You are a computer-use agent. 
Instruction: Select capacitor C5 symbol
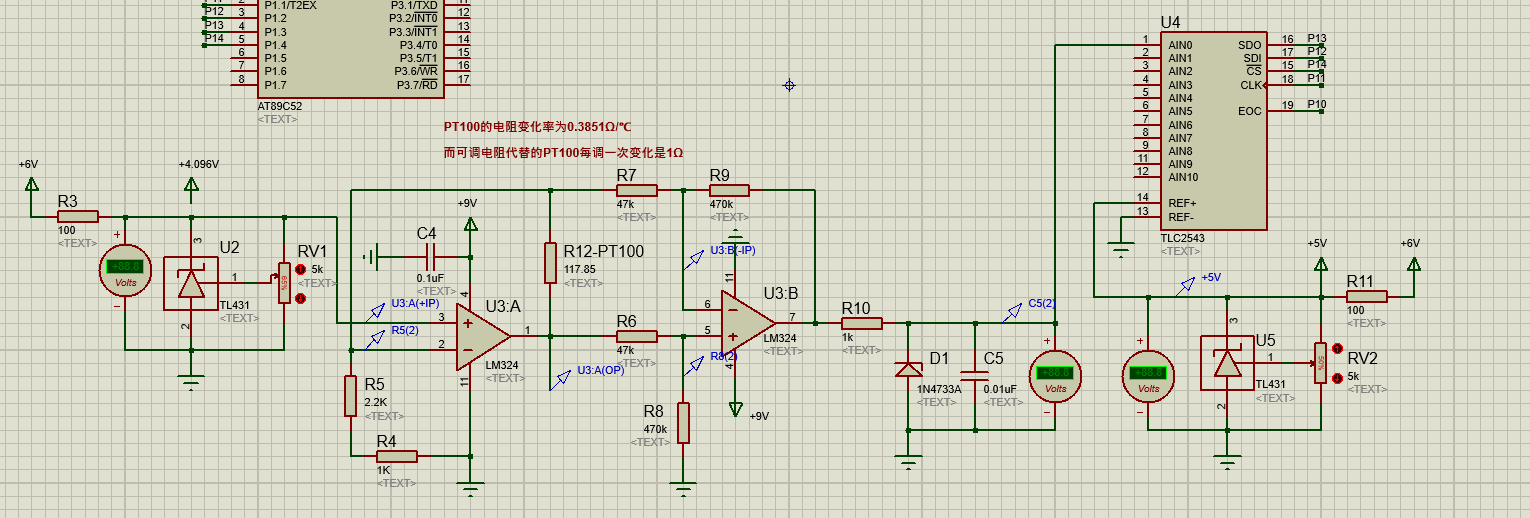click(976, 376)
